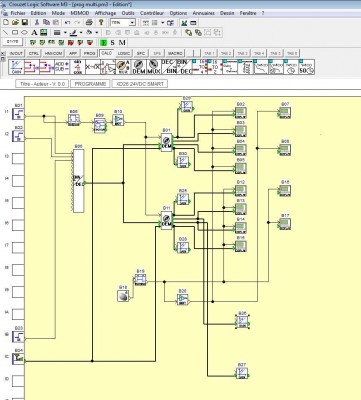Click the empty I3 input slot
Image resolution: width=361 pixels, height=400 pixels.
pyautogui.click(x=18, y=159)
